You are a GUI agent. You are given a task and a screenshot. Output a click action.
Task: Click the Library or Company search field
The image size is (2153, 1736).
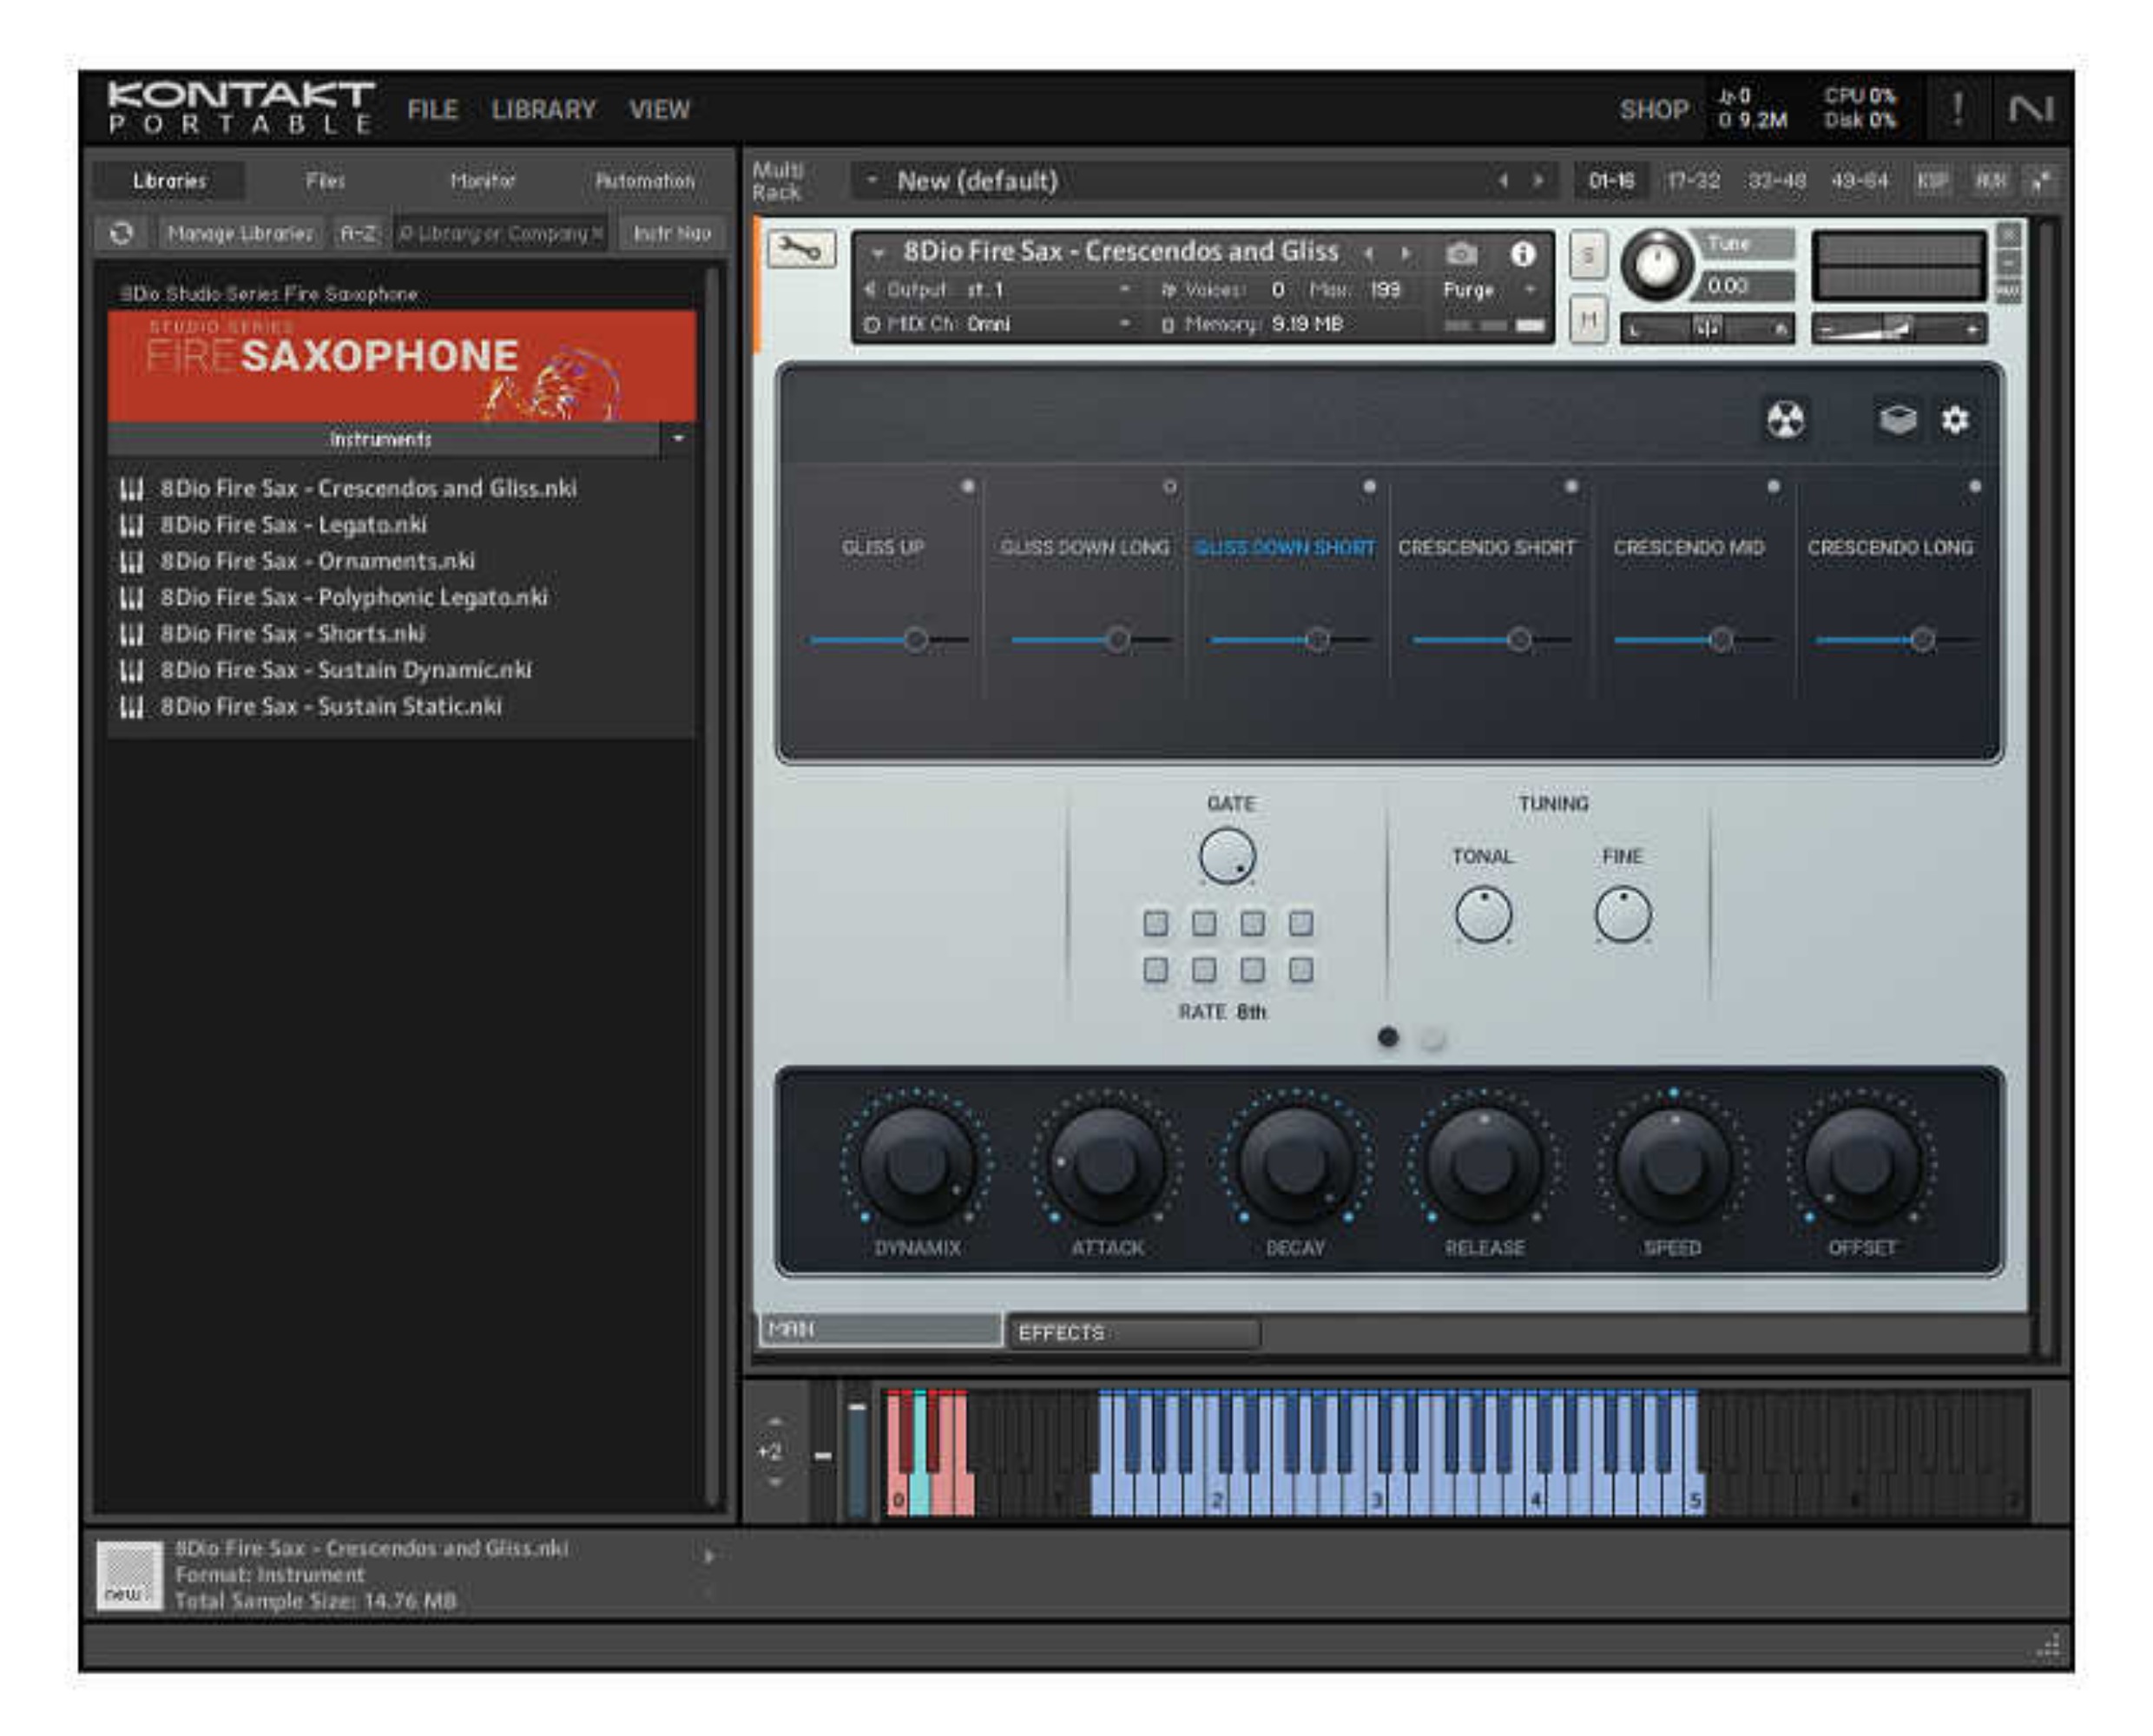(500, 233)
